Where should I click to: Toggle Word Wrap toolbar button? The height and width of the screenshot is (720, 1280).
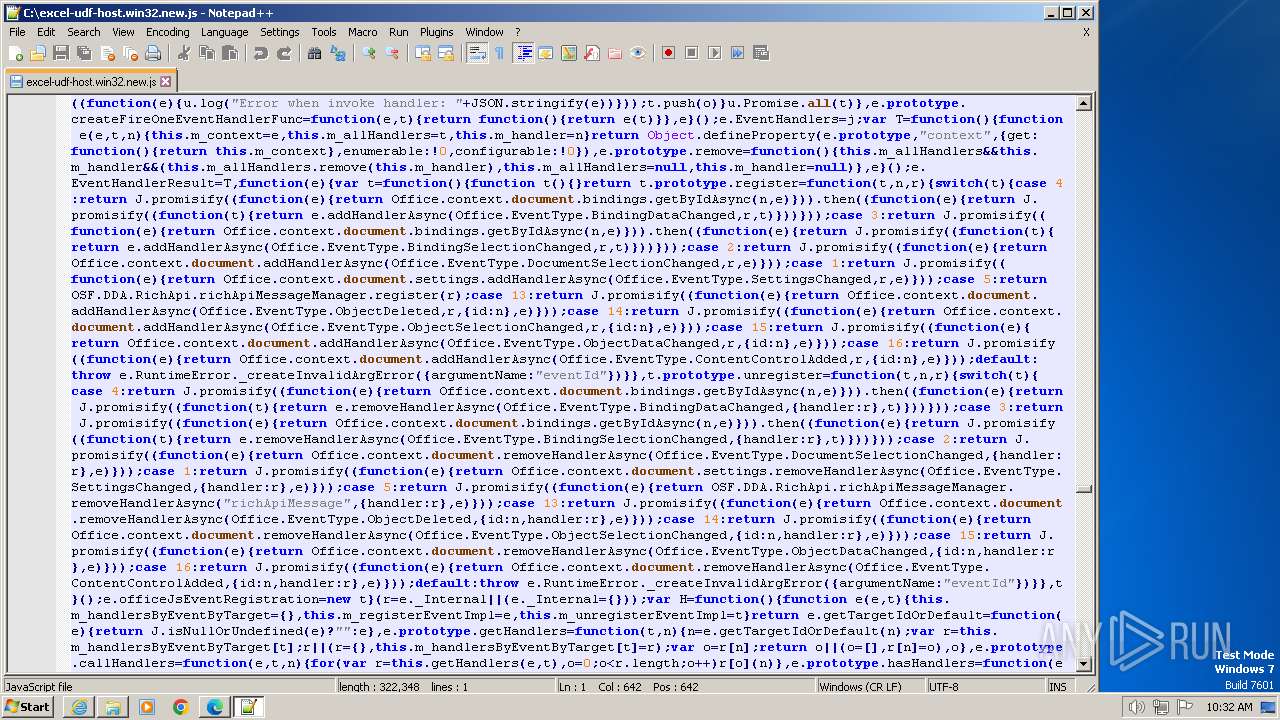pyautogui.click(x=477, y=53)
